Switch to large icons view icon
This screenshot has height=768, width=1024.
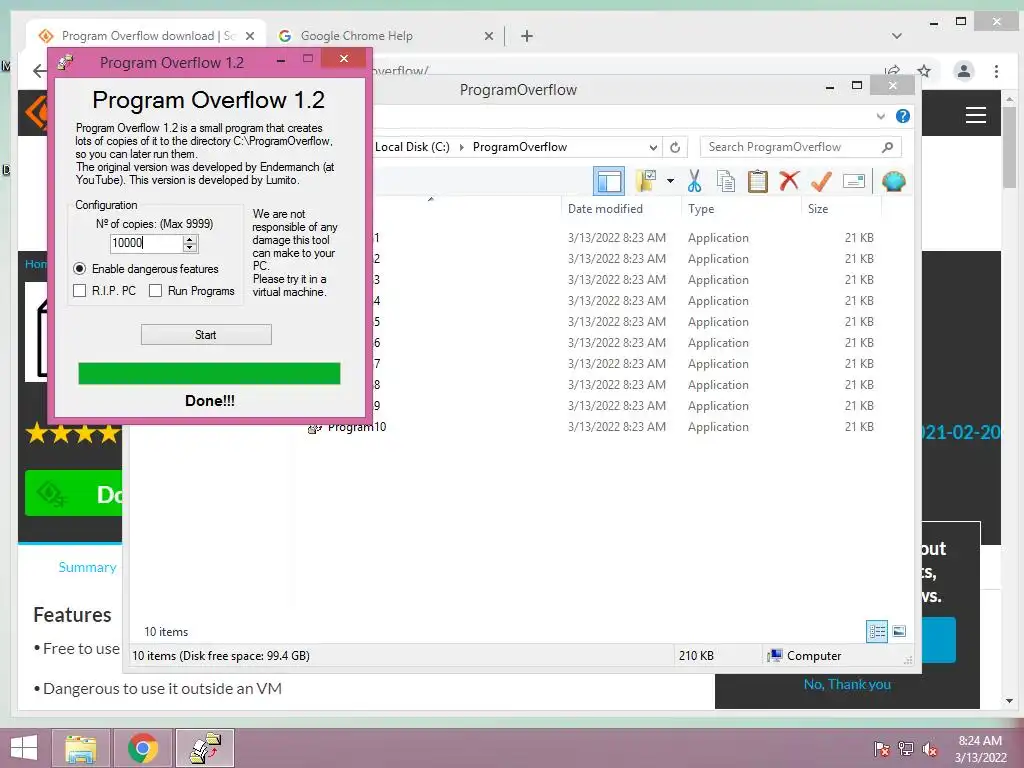tap(899, 631)
